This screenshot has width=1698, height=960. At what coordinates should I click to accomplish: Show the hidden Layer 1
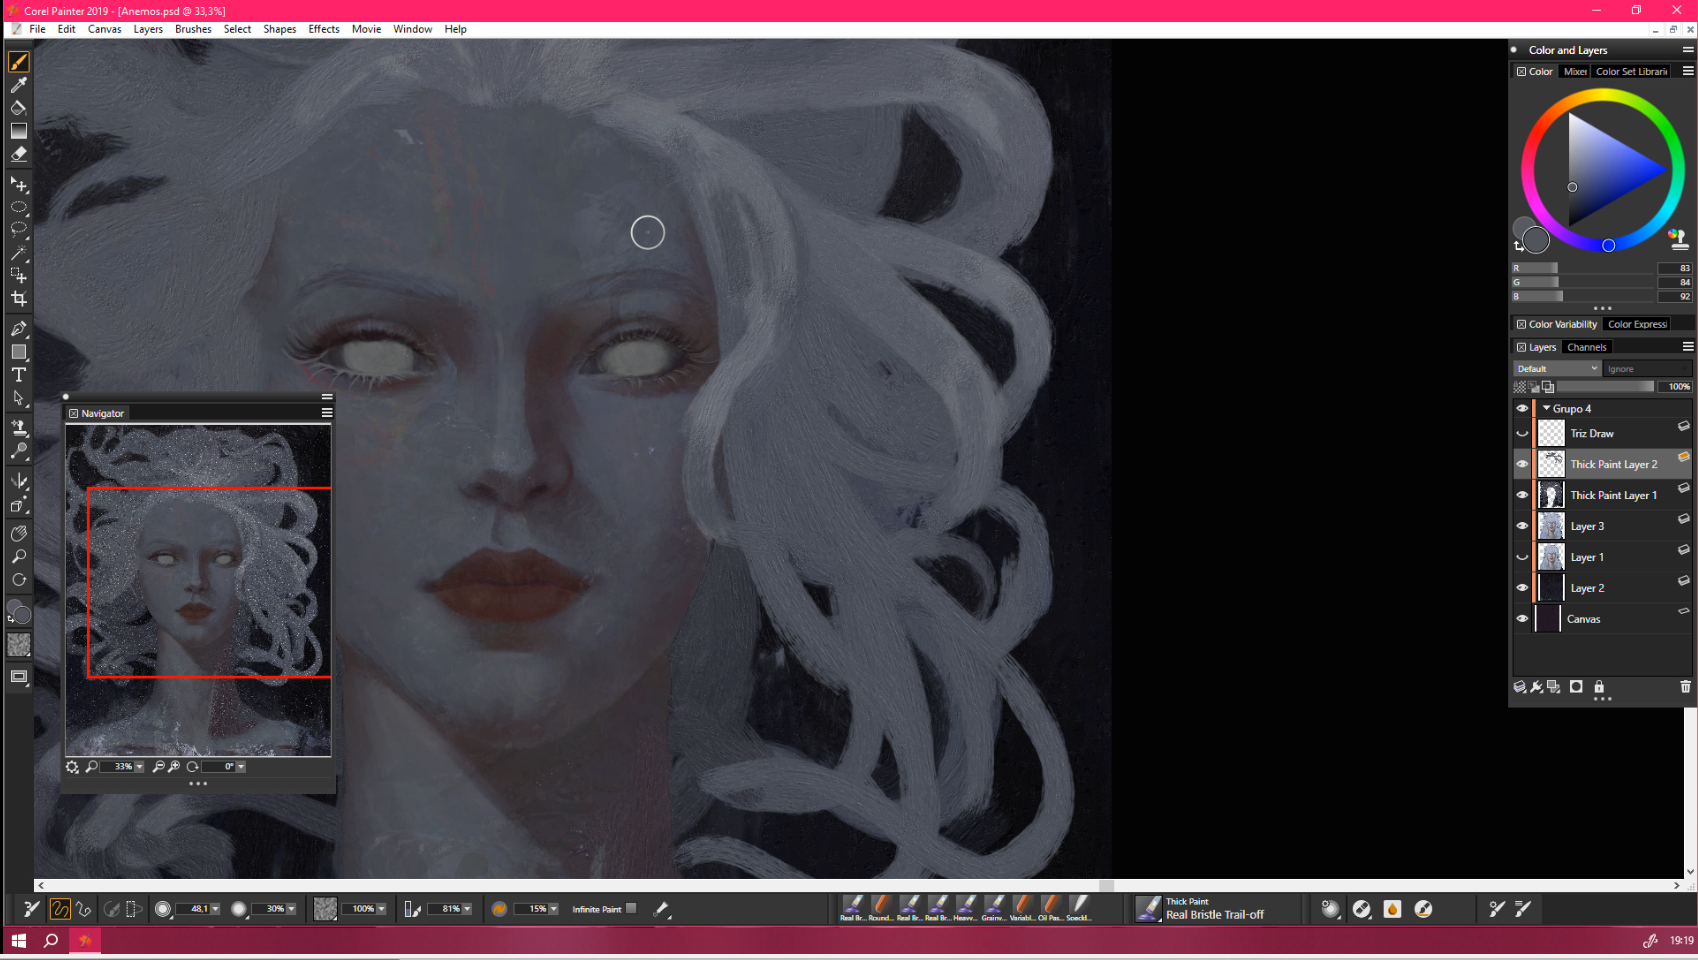pyautogui.click(x=1522, y=557)
